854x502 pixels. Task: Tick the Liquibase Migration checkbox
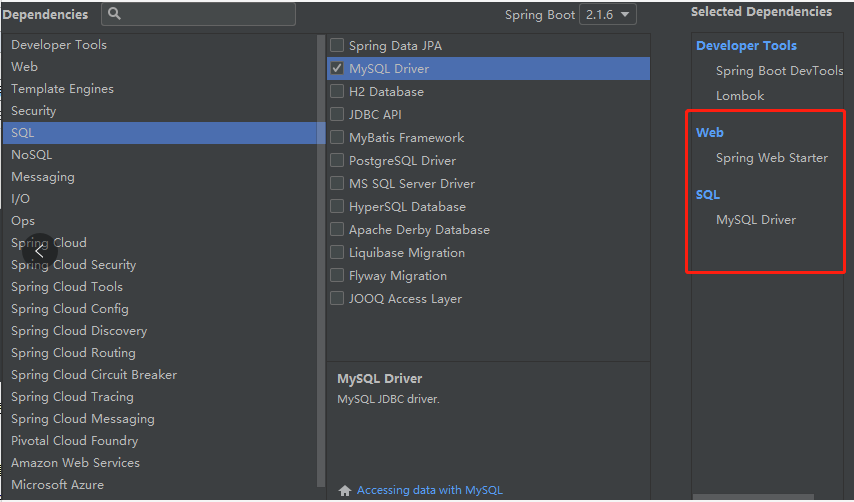coord(337,252)
